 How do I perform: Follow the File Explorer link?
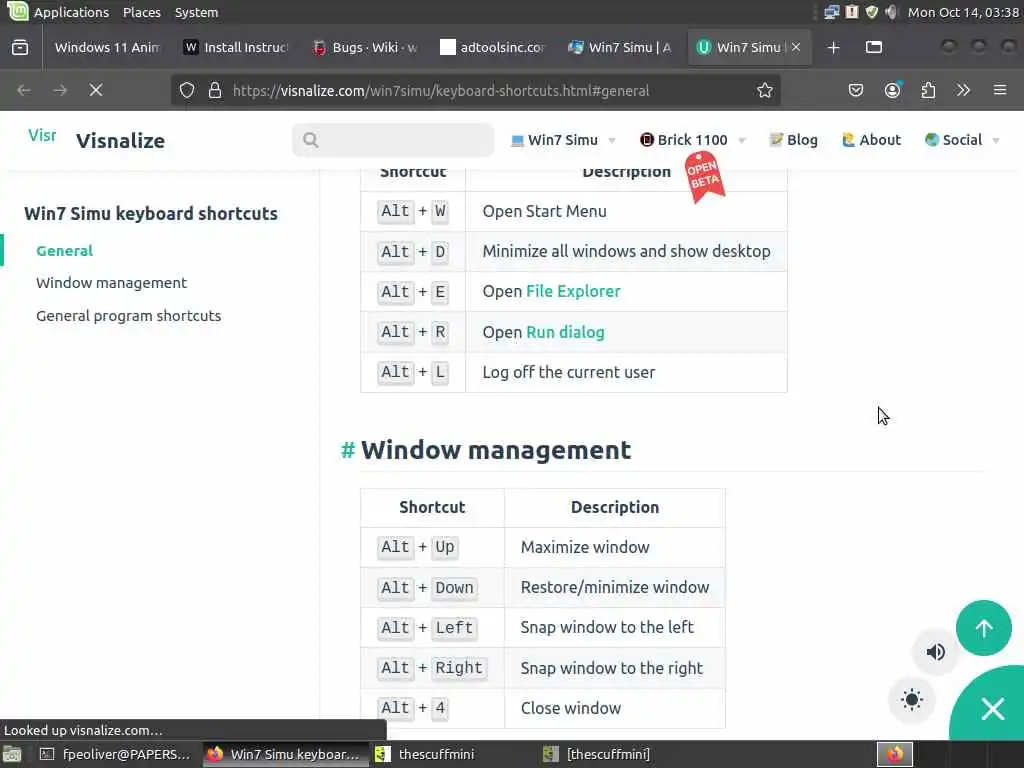pyautogui.click(x=573, y=291)
